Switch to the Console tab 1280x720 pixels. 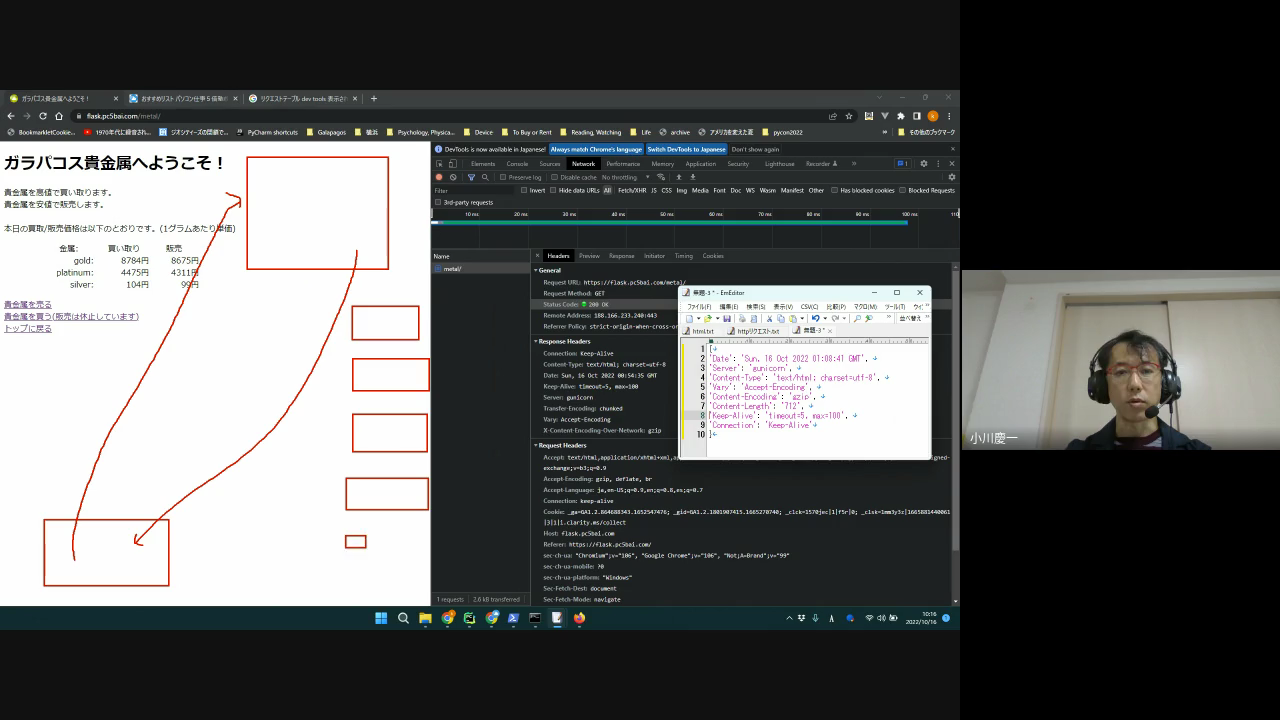coord(517,164)
